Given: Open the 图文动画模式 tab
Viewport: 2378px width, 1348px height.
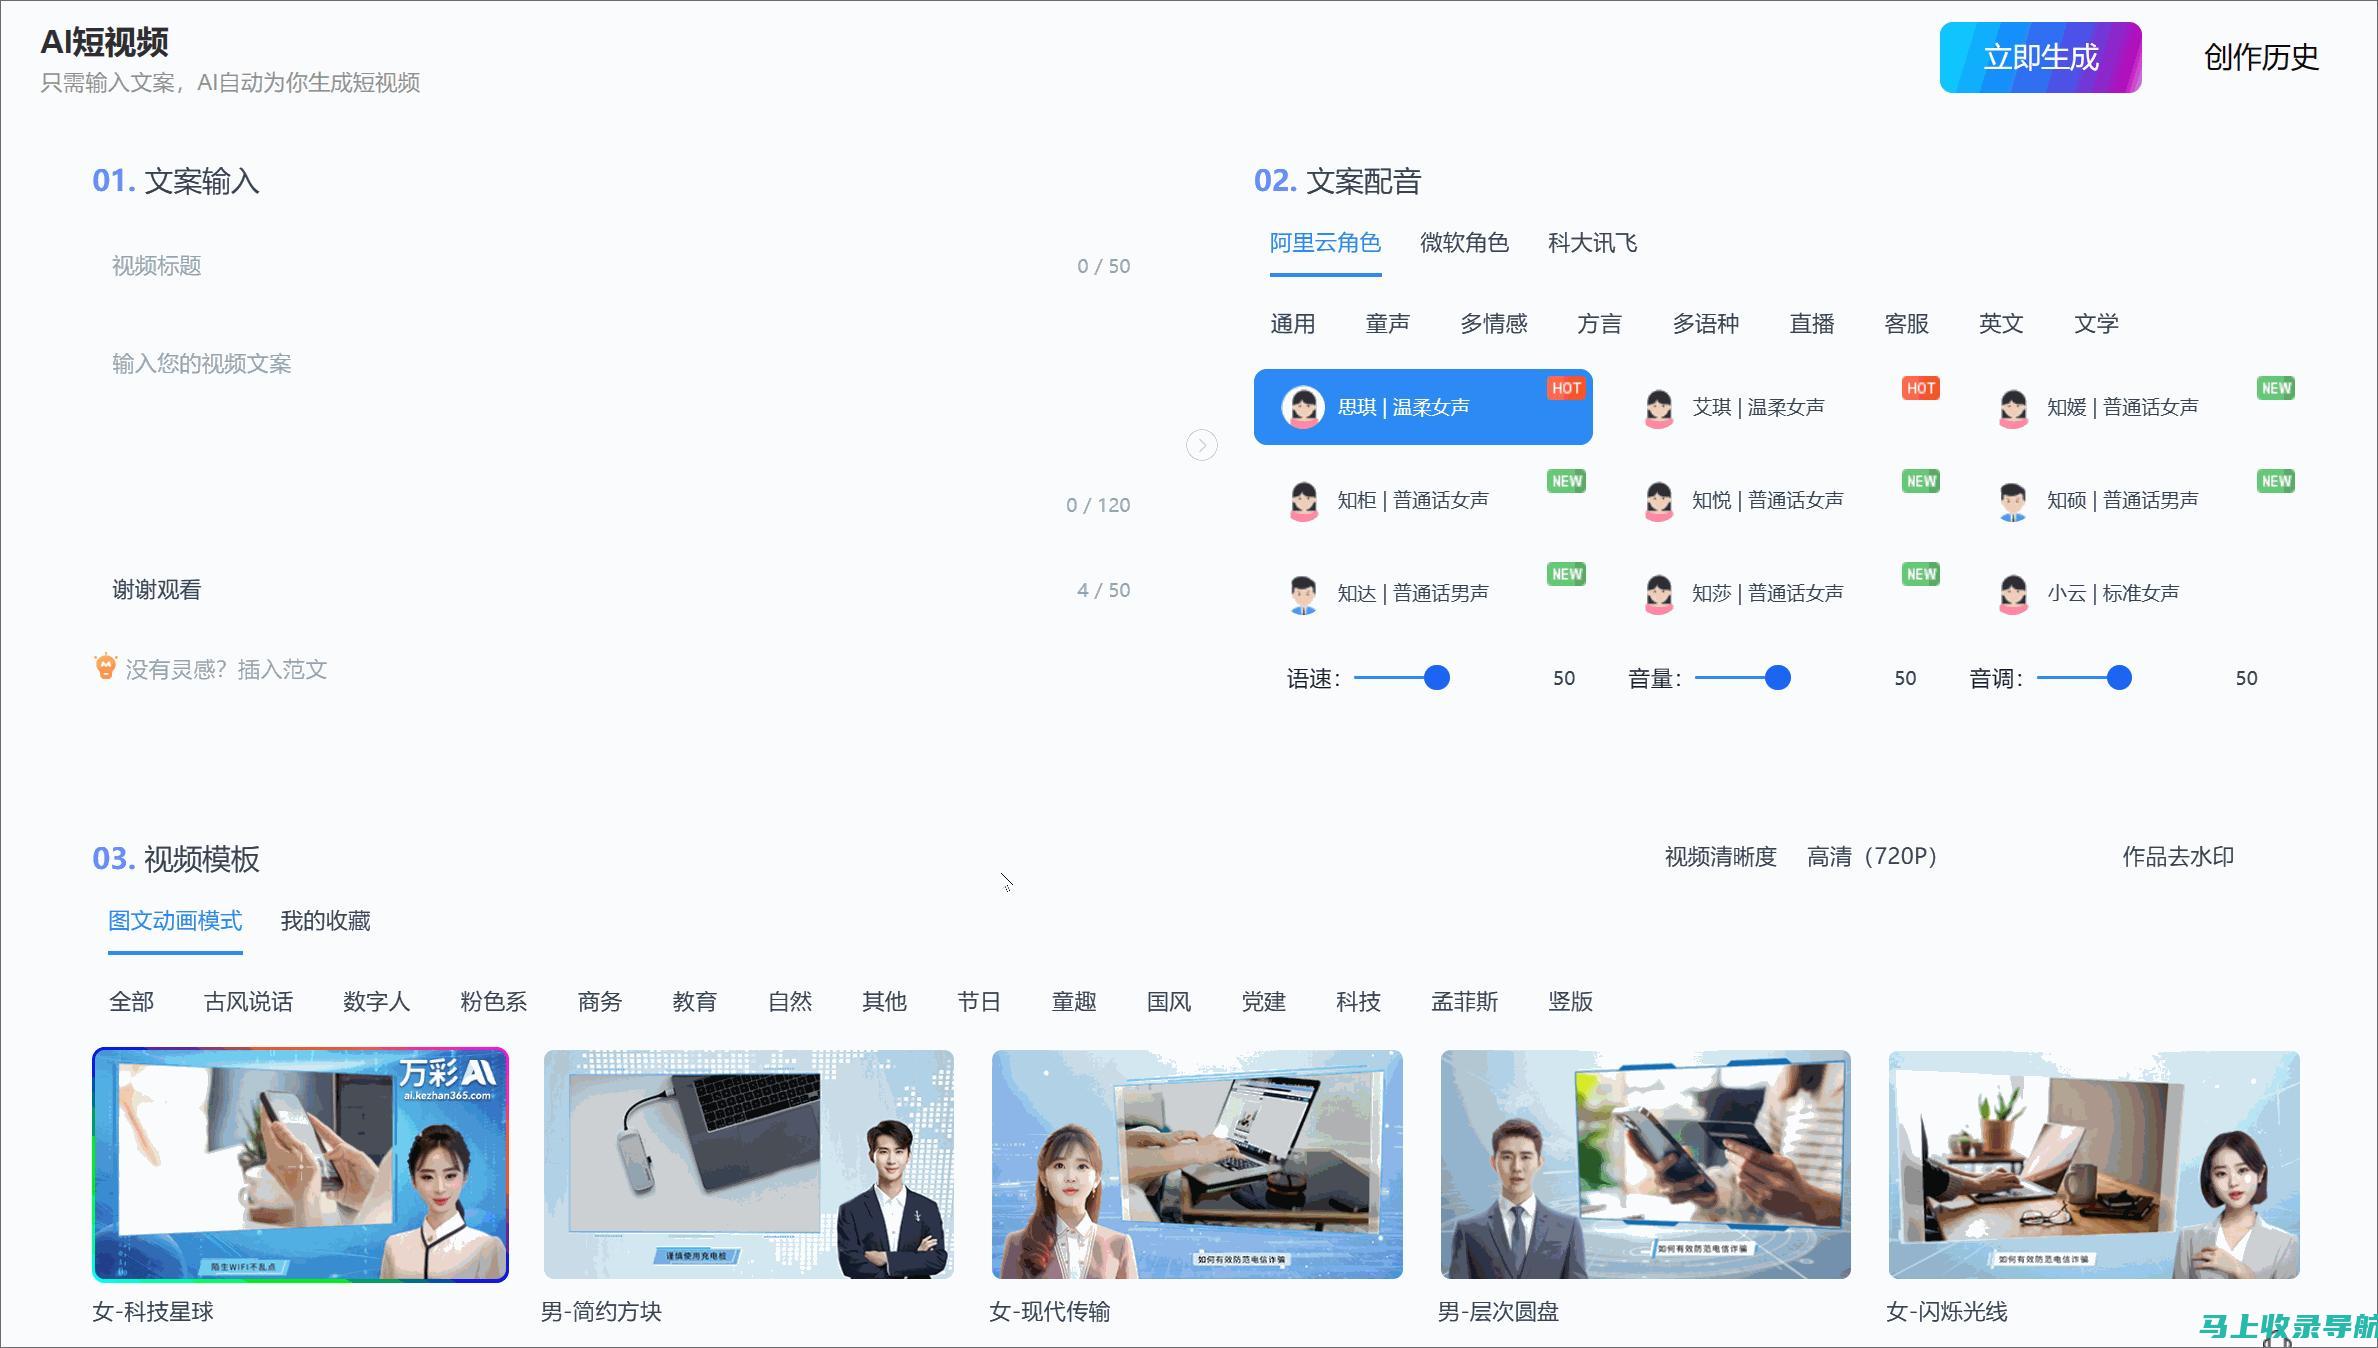Looking at the screenshot, I should click(x=175, y=921).
